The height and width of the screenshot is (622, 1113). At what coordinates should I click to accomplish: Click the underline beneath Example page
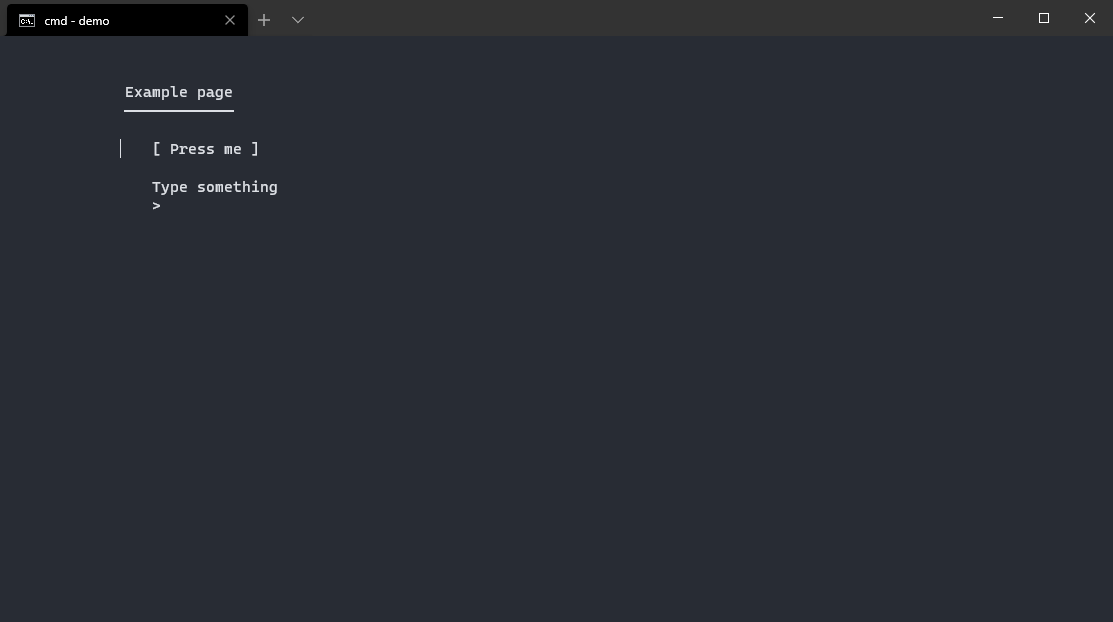178,110
